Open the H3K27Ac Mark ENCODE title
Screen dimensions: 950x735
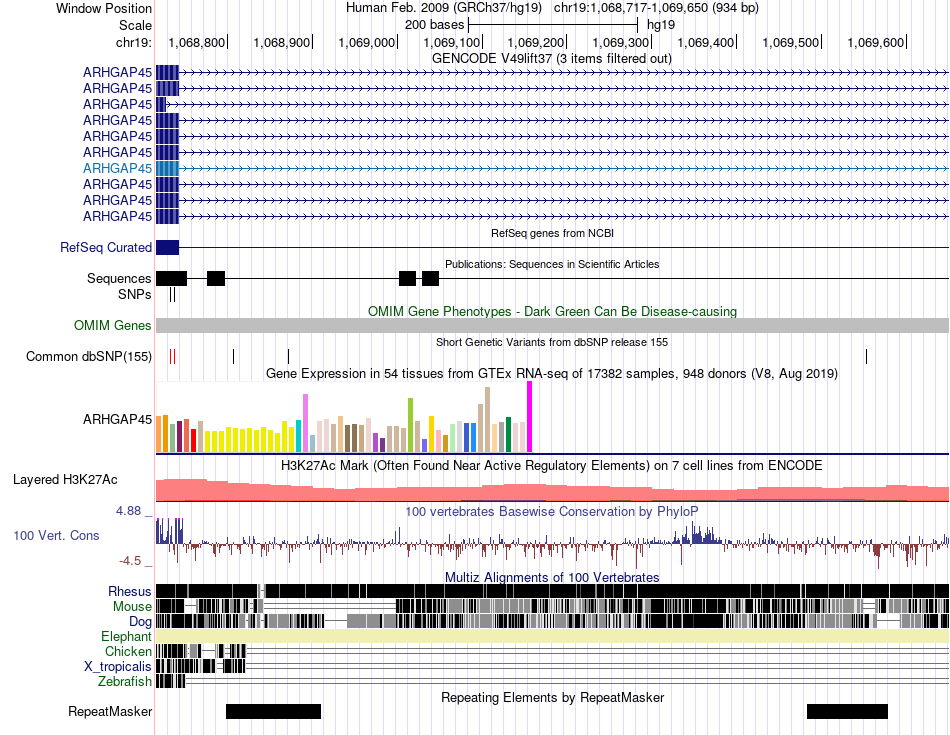click(x=552, y=465)
